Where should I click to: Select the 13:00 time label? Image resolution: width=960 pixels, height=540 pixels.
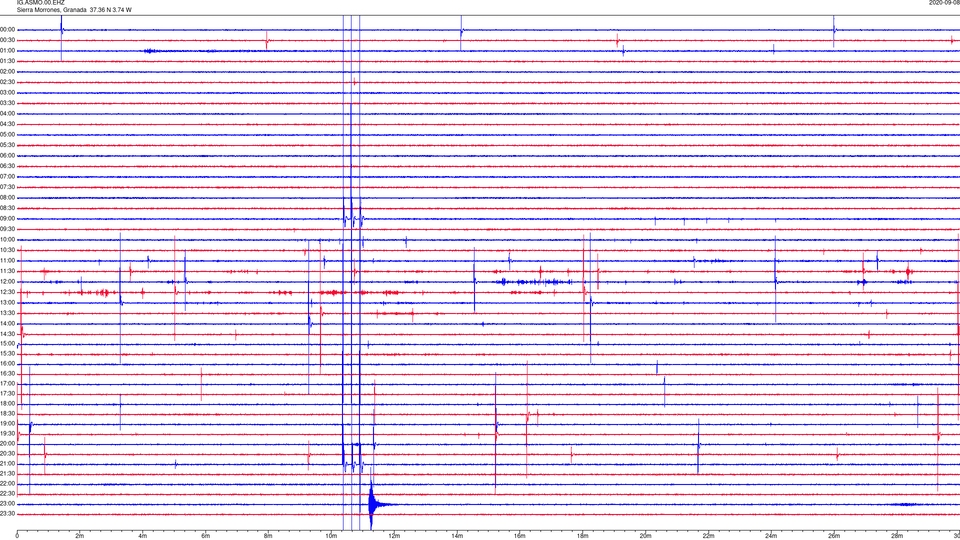8,302
